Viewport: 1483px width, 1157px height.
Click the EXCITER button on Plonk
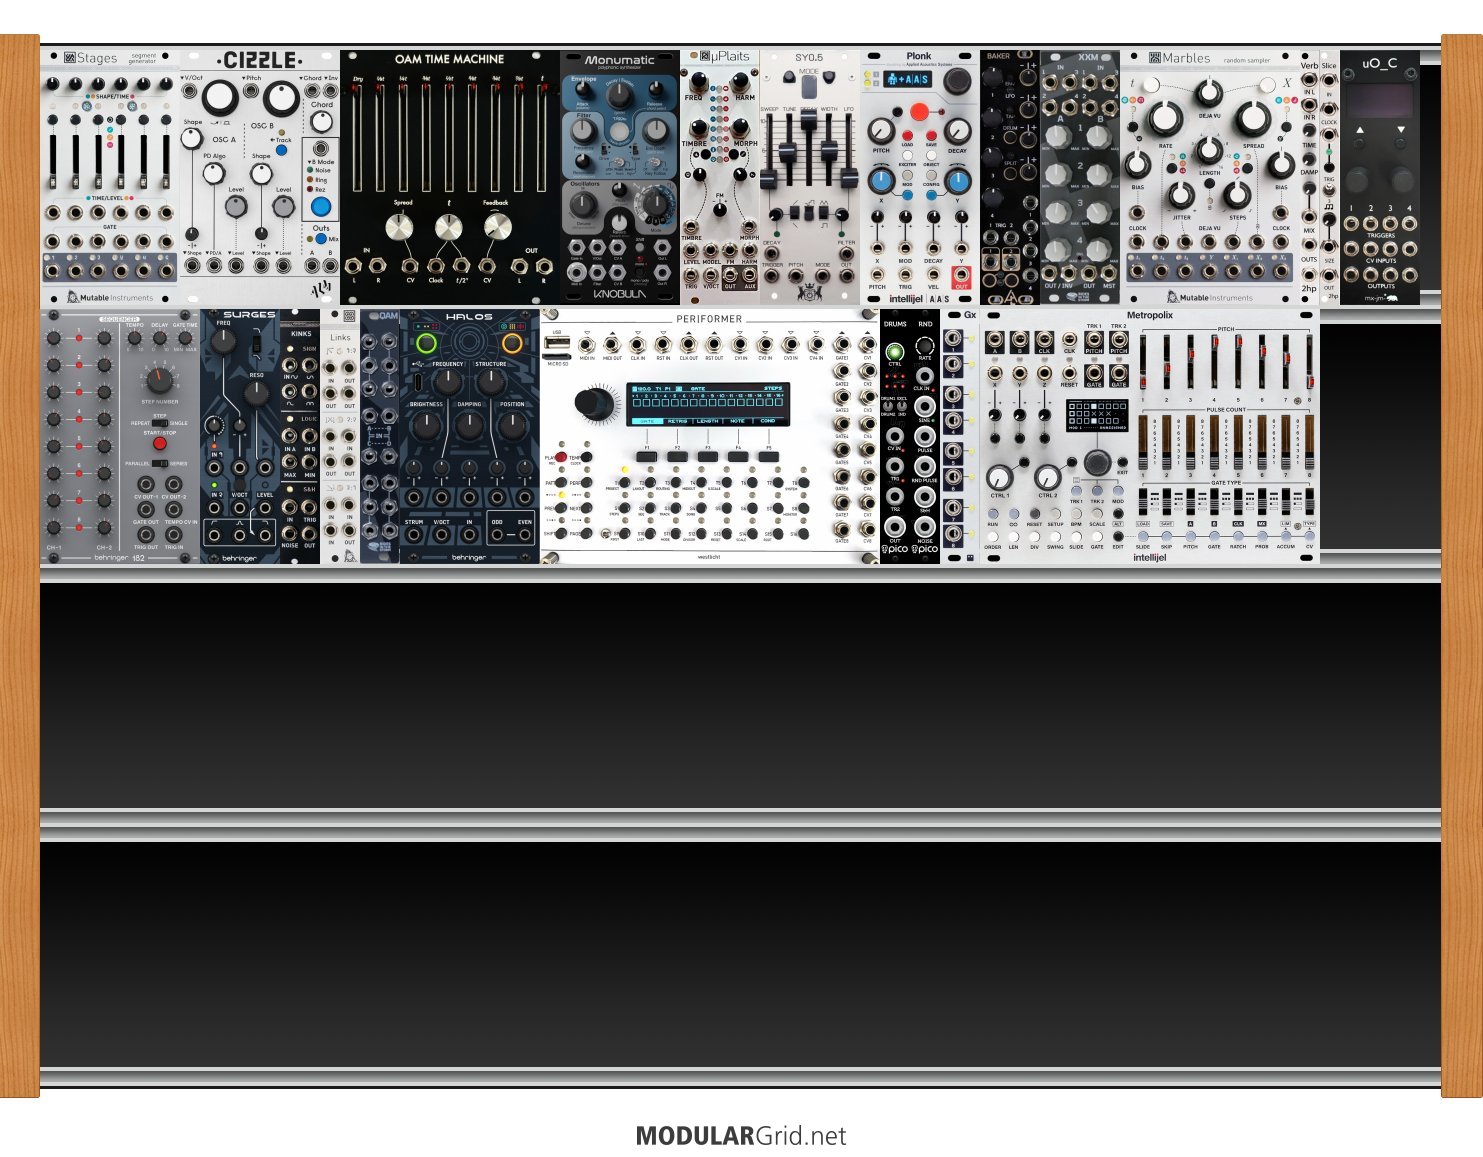tap(907, 155)
